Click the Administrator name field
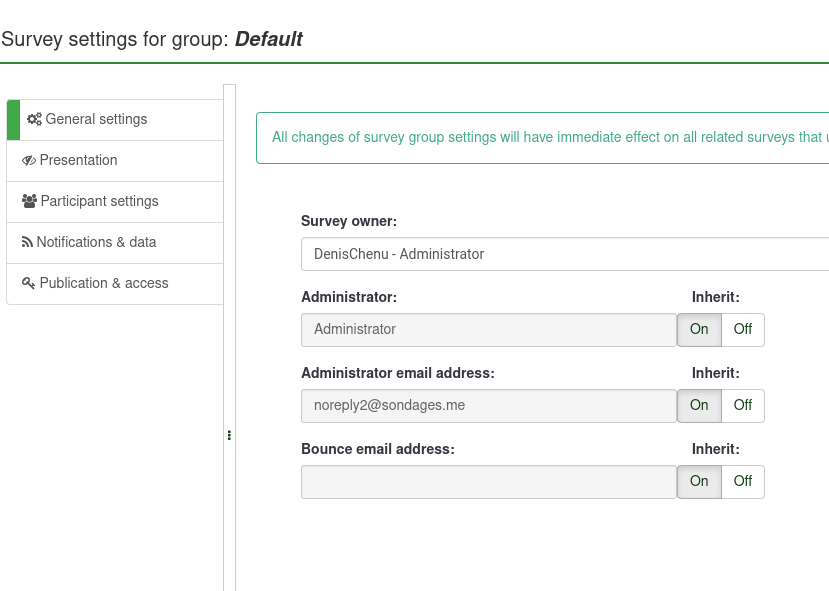Viewport: 829px width, 591px height. coord(488,330)
